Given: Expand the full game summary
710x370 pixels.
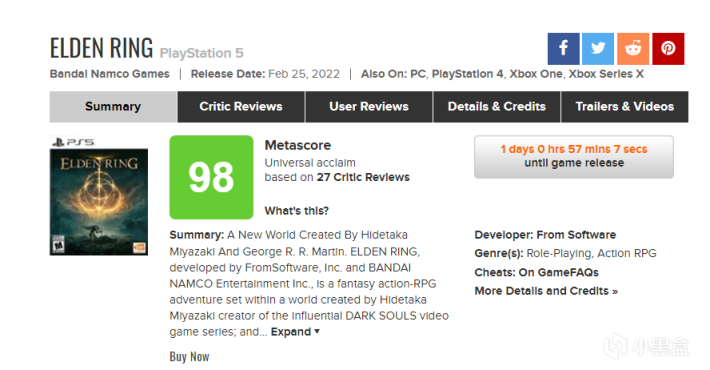Looking at the screenshot, I should pyautogui.click(x=295, y=332).
